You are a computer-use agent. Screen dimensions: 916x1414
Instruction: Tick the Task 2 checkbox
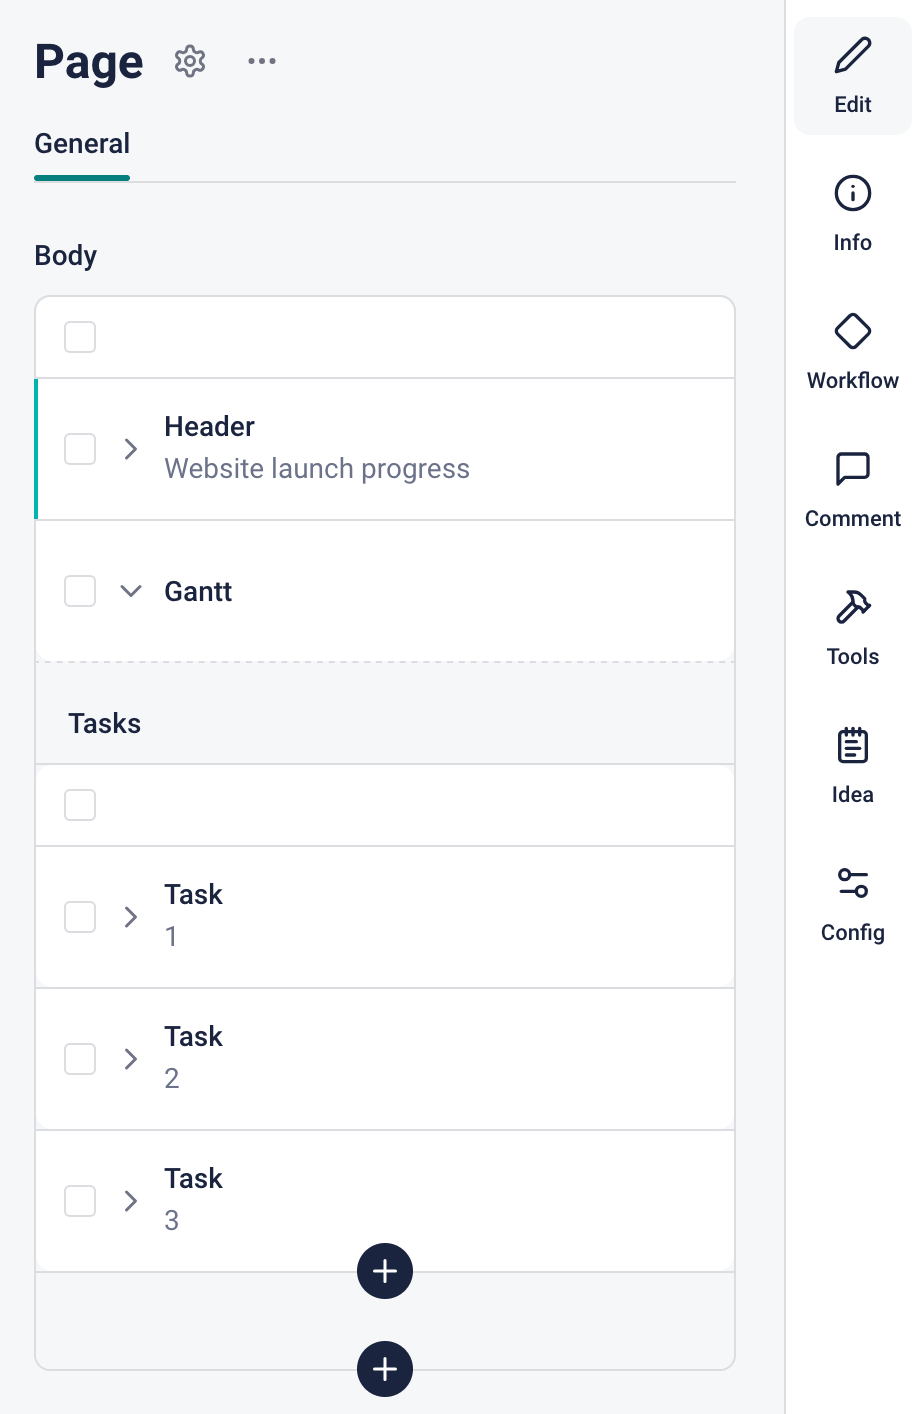[80, 1059]
